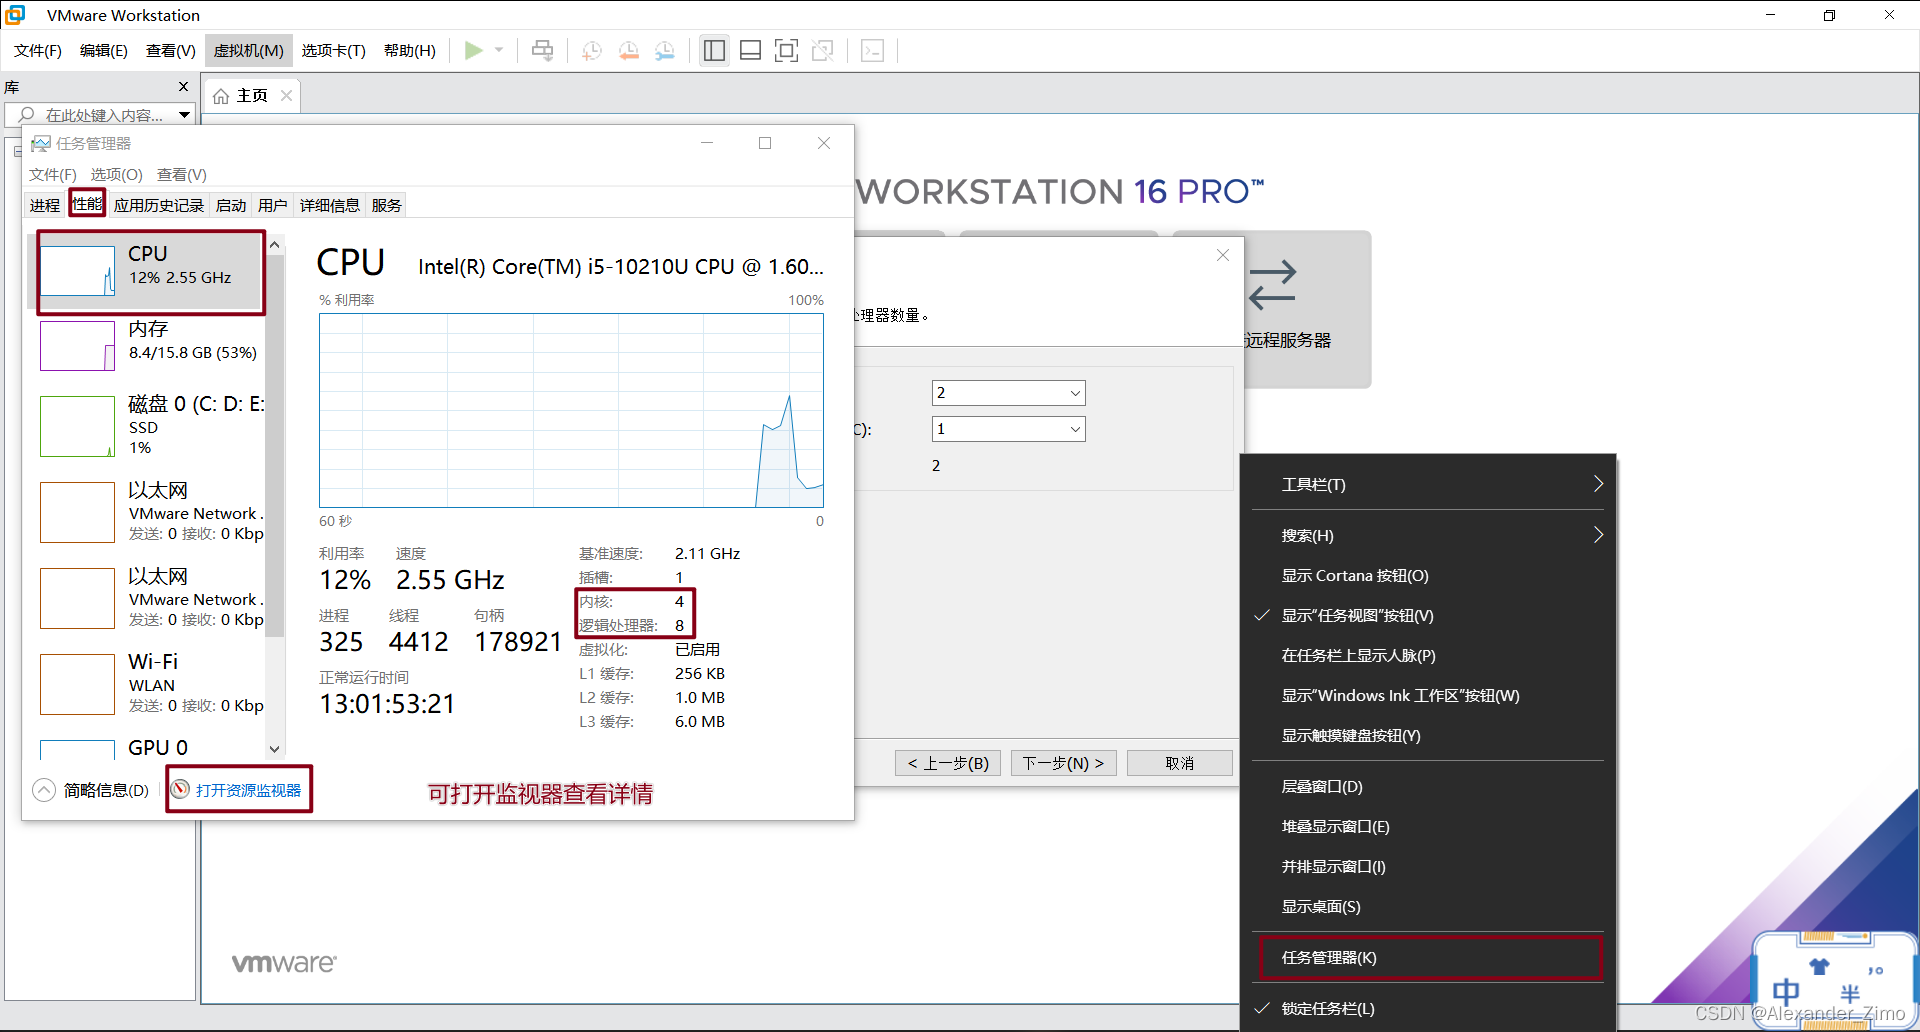Viewport: 1920px width, 1032px height.
Task: Toggle 在任务栏上显示人脉(P) option
Action: click(x=1428, y=655)
